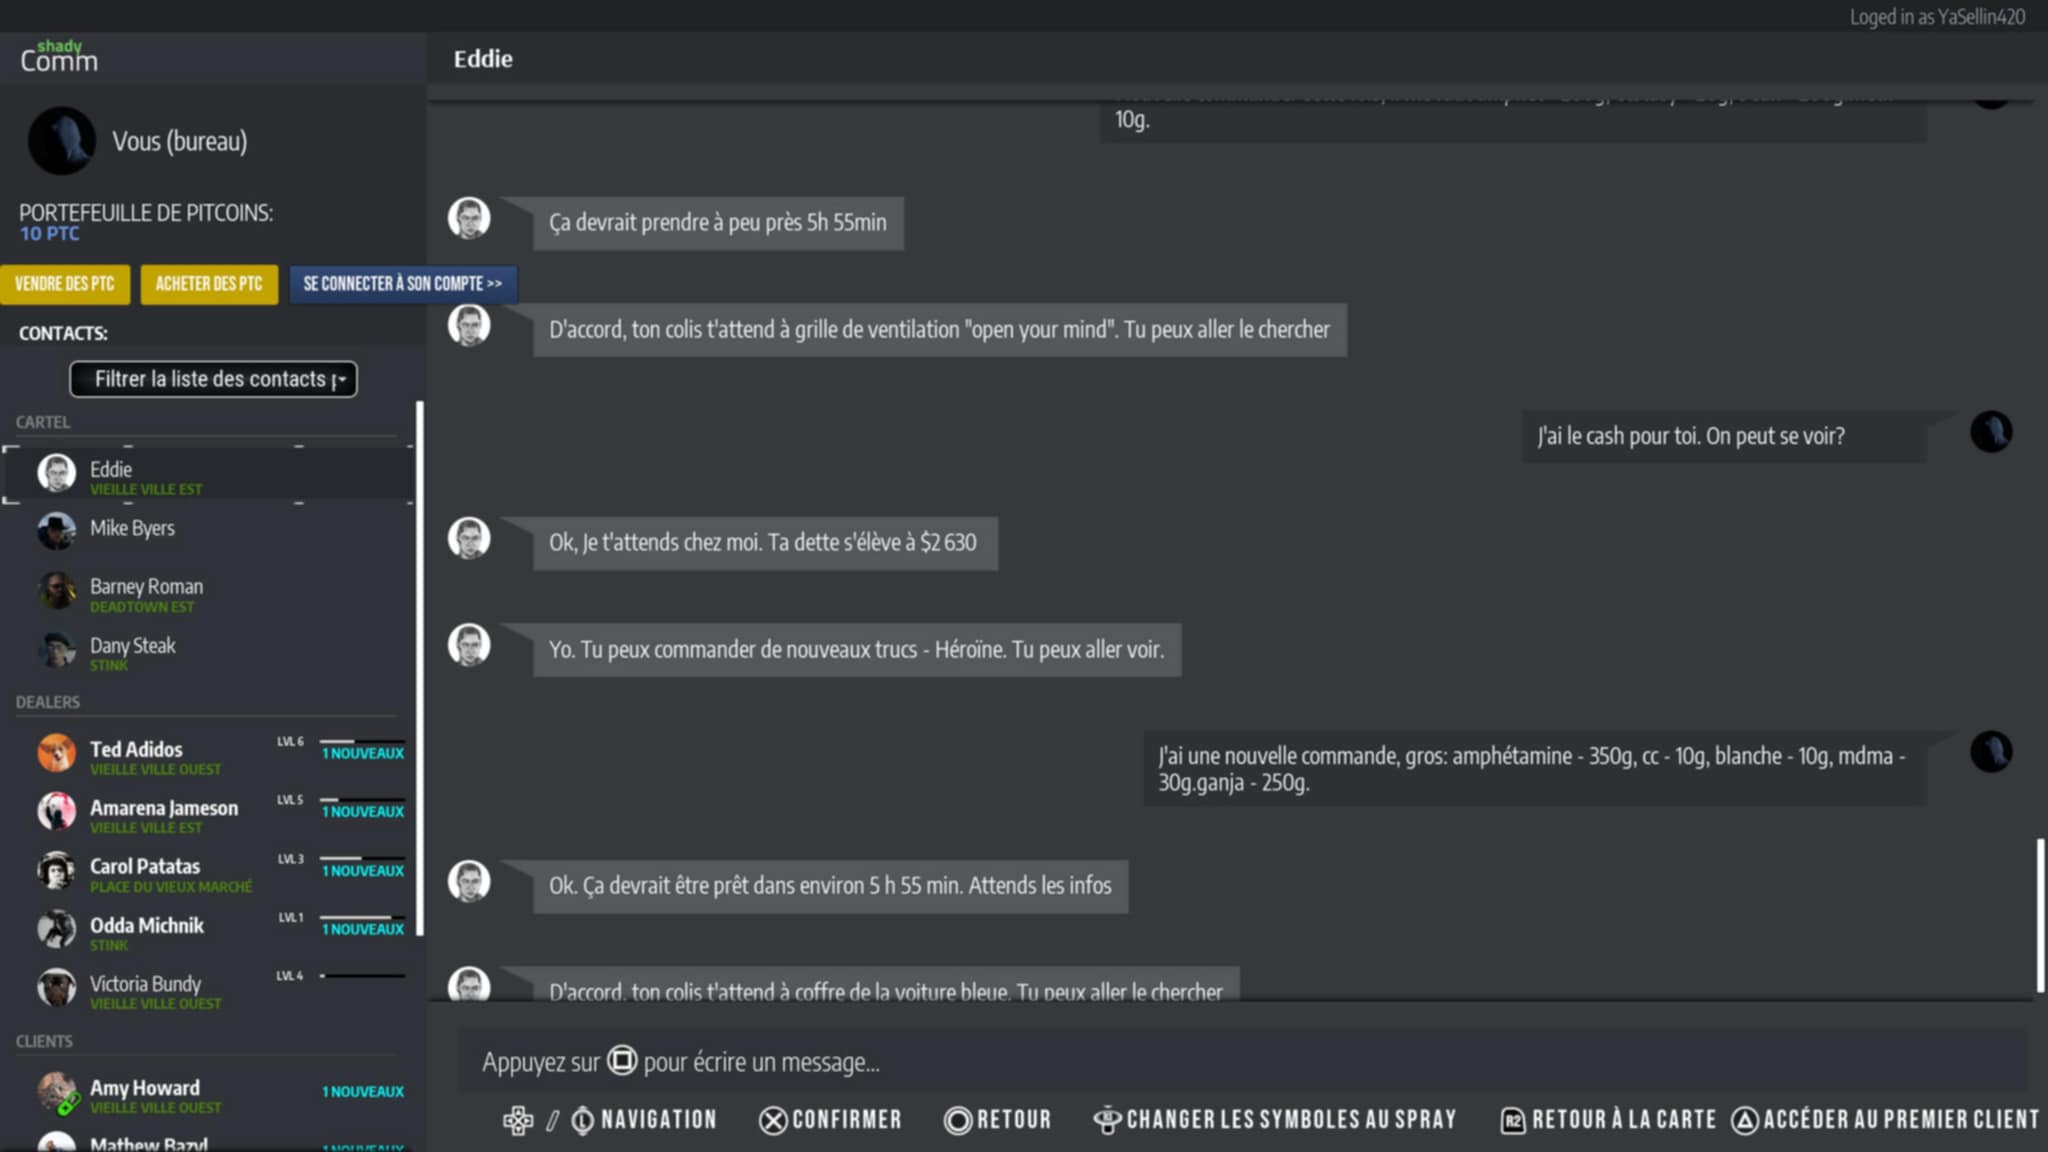This screenshot has height=1152, width=2048.
Task: Click 'J'ai le cash pour toi' message
Action: [1723, 436]
